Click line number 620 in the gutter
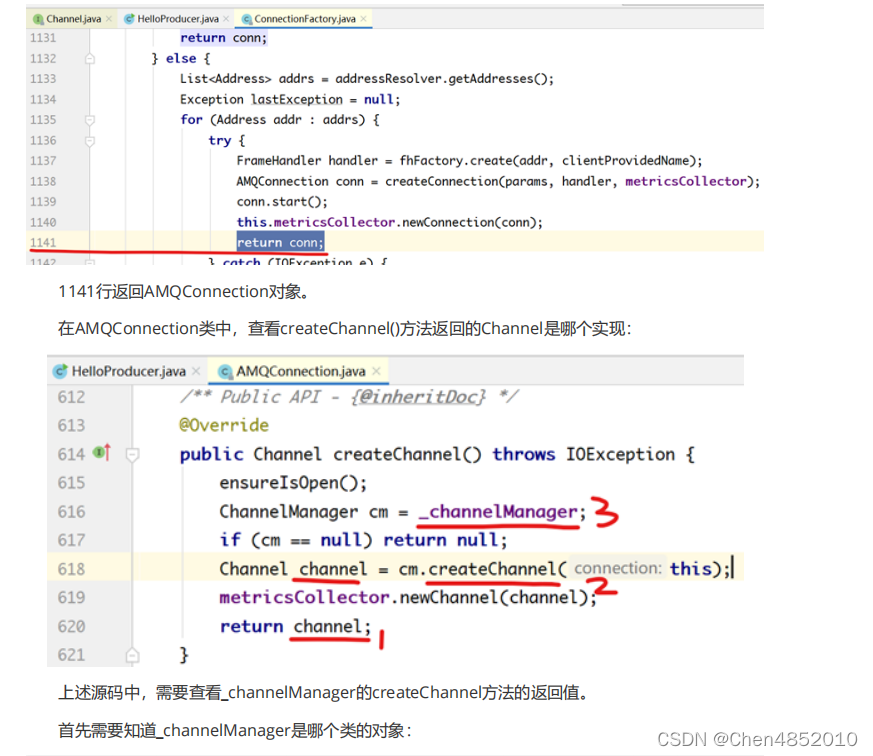This screenshot has height=756, width=873. coord(71,626)
